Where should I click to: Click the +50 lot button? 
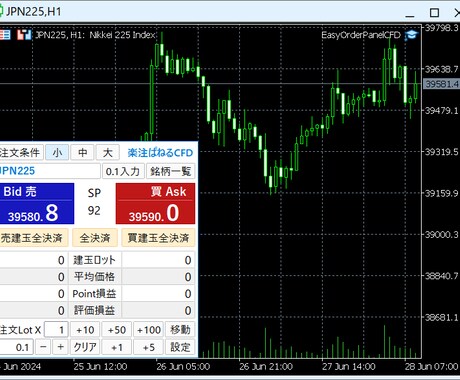(117, 330)
